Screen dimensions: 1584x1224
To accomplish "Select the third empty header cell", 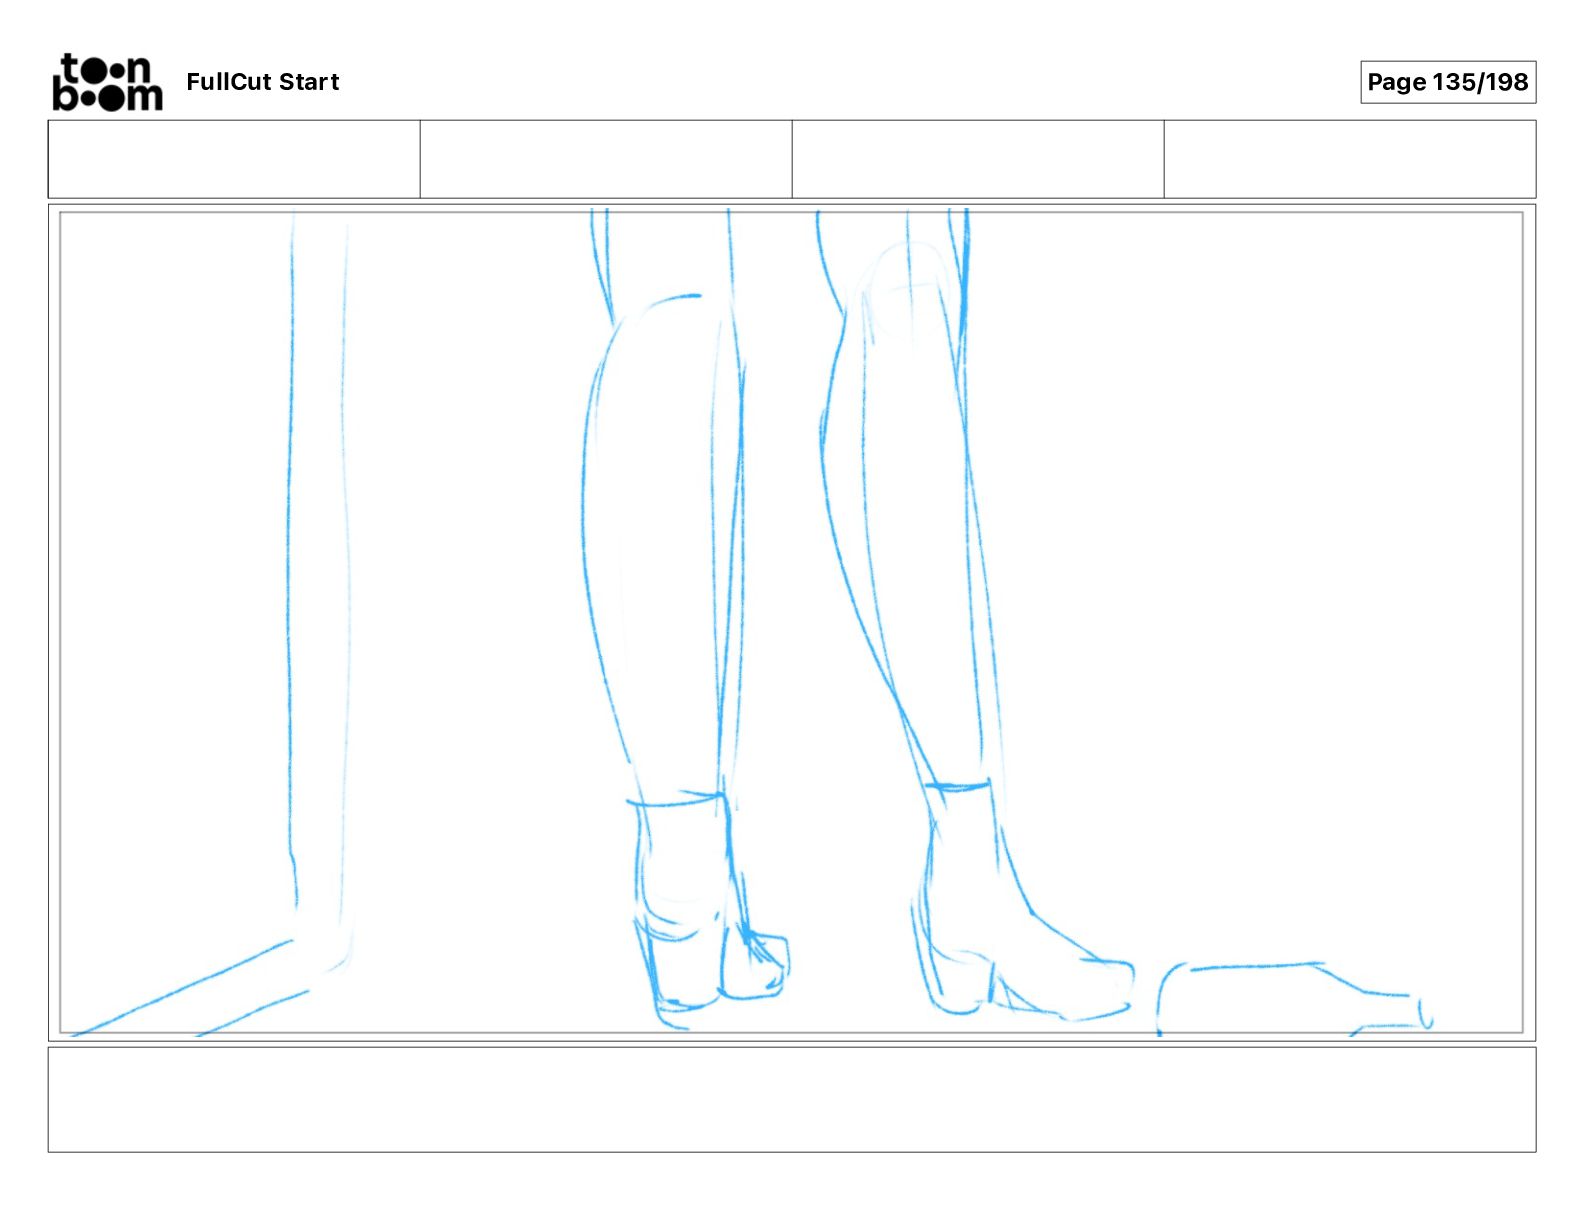I will click(x=978, y=159).
